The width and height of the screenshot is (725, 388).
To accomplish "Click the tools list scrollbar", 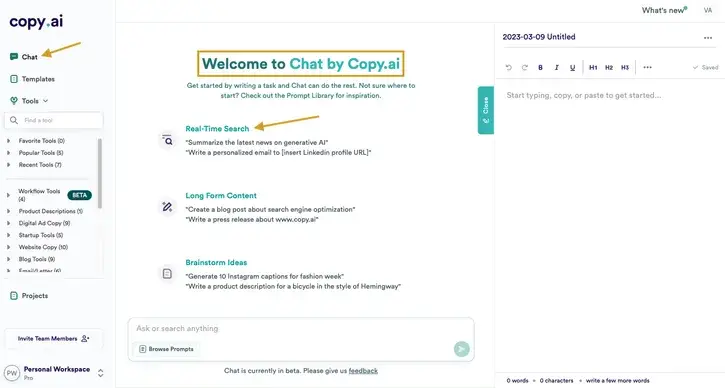I will [x=100, y=173].
